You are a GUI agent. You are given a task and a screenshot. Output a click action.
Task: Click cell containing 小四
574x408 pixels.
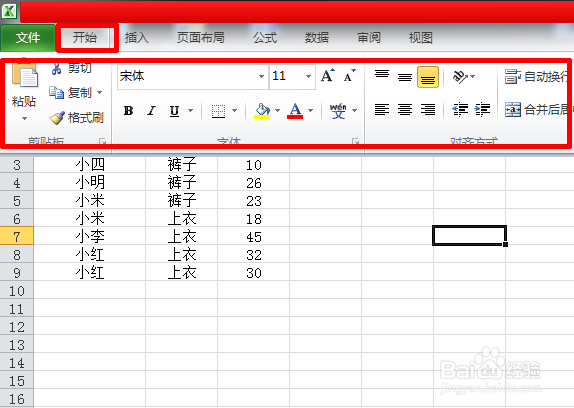point(90,165)
